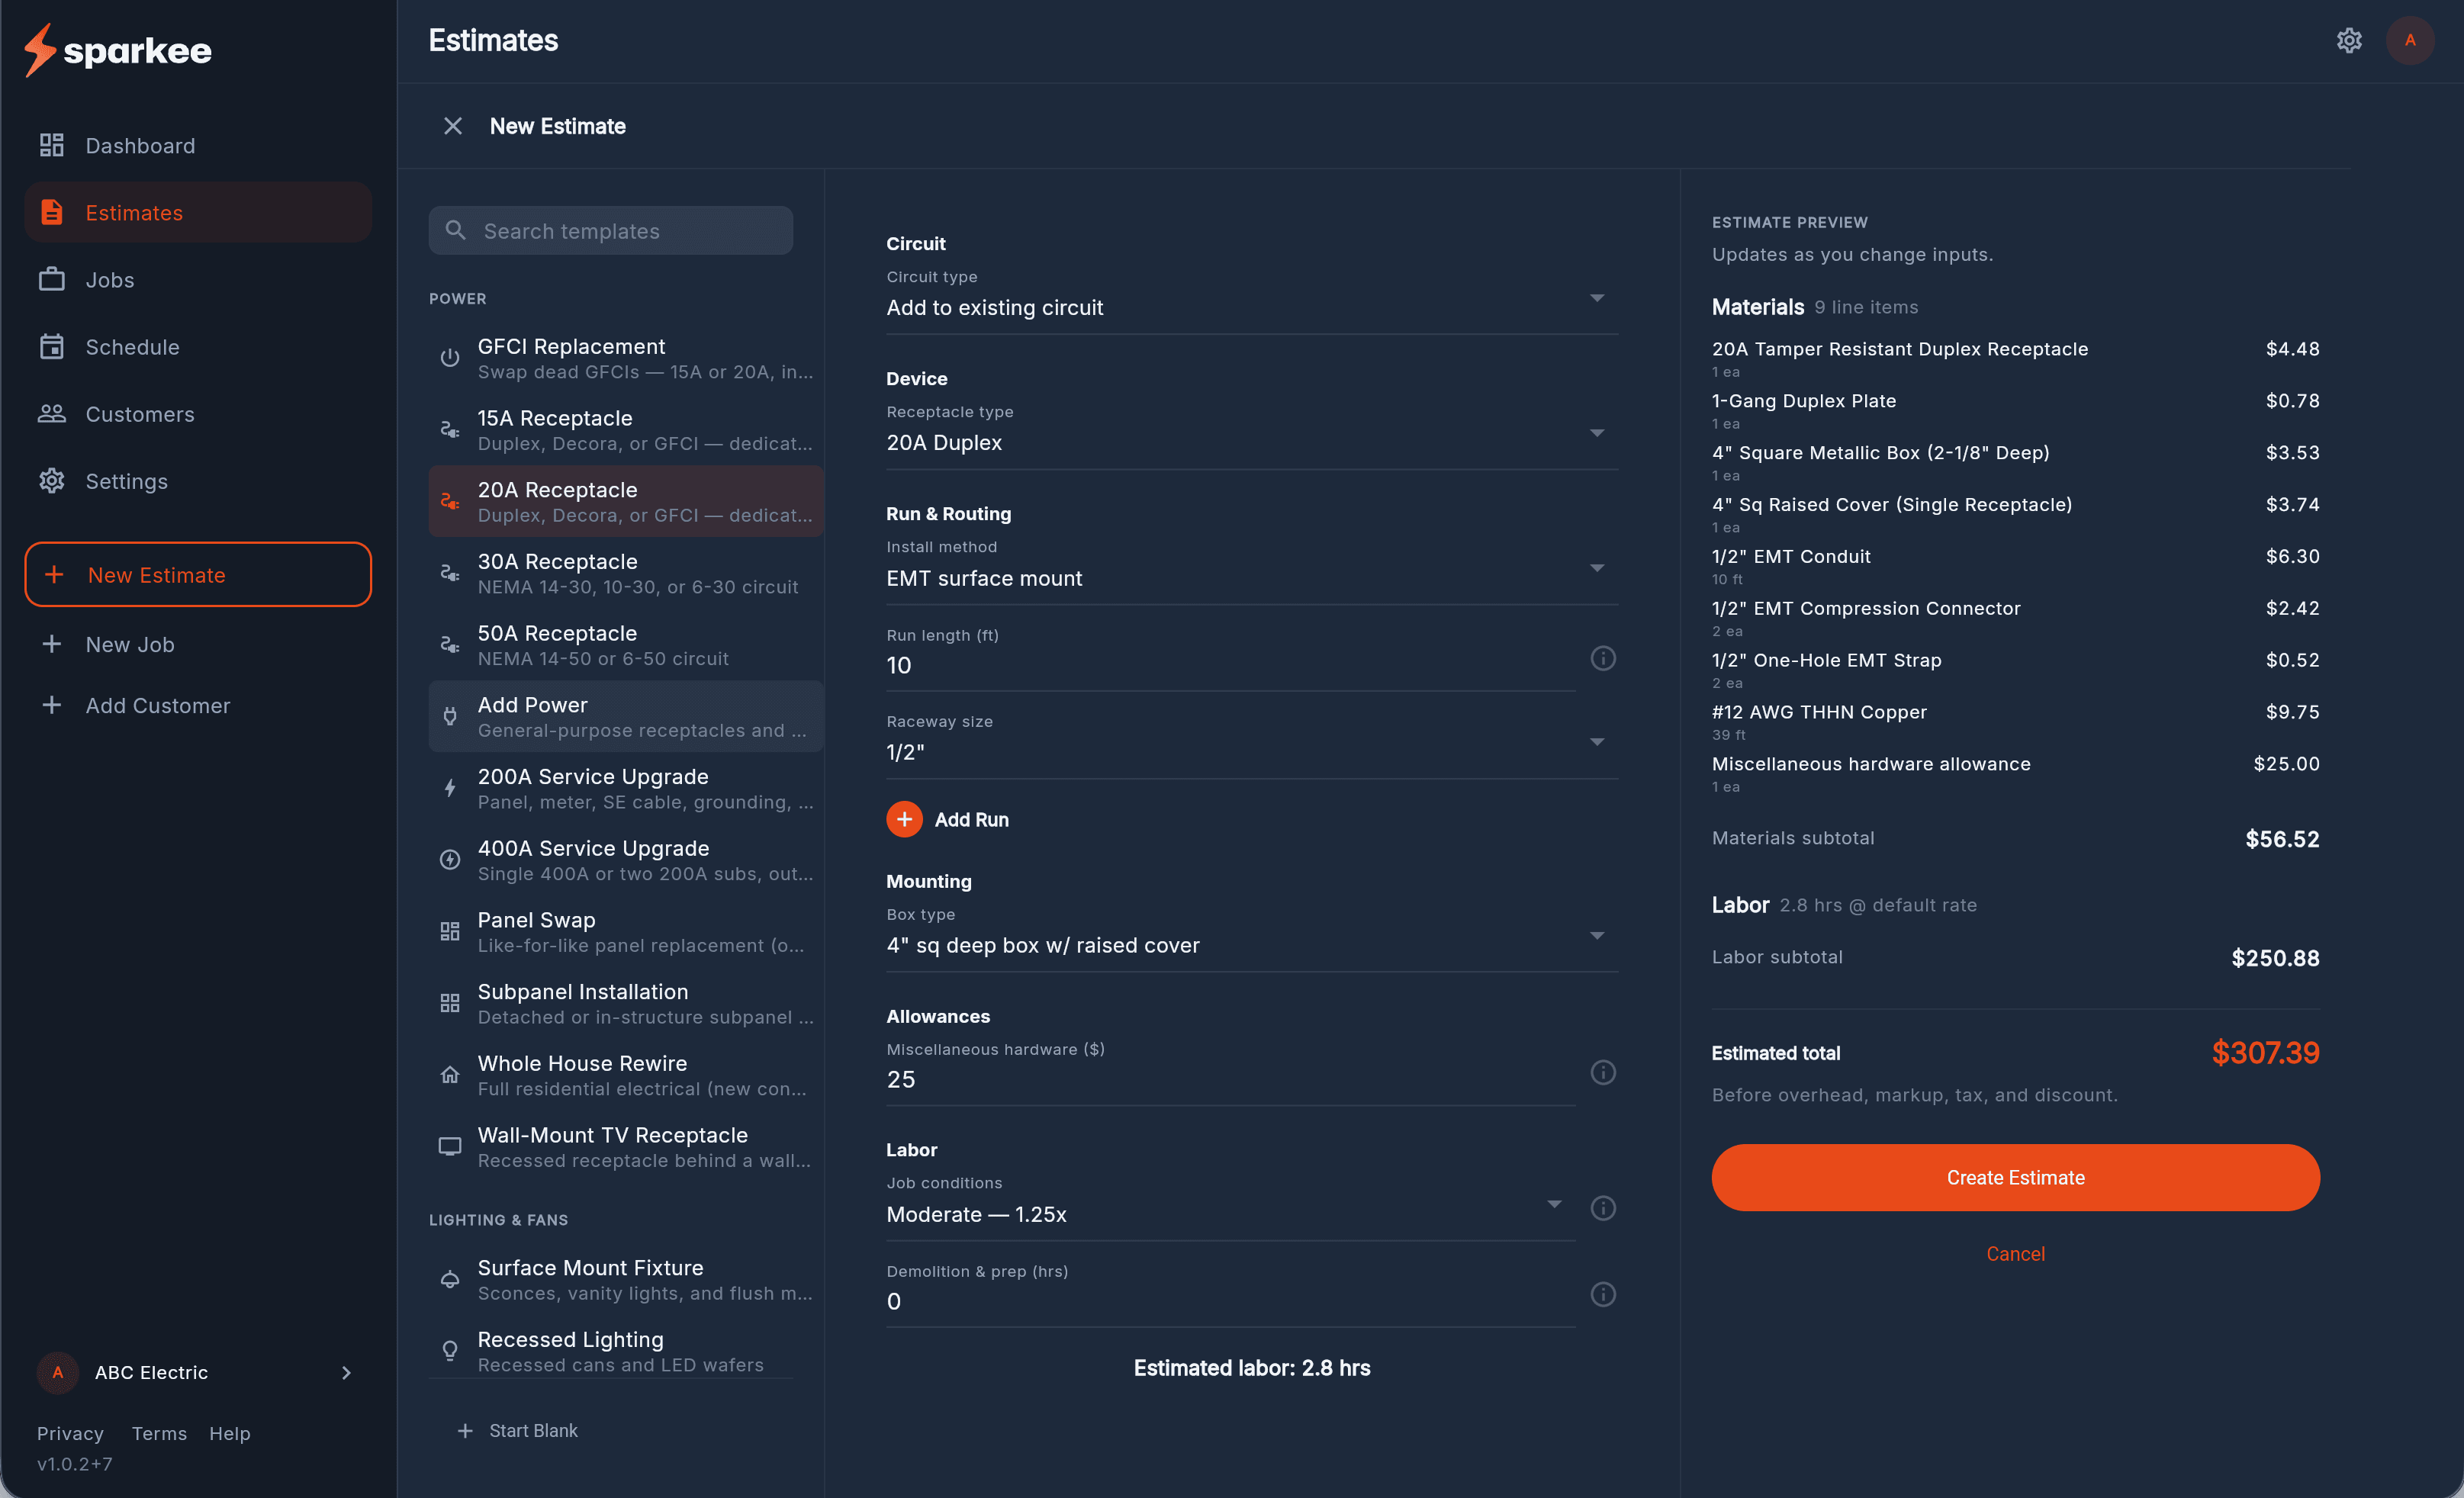Click the Materials subtotal $56.52 value
Viewport: 2464px width, 1498px height.
2282,838
